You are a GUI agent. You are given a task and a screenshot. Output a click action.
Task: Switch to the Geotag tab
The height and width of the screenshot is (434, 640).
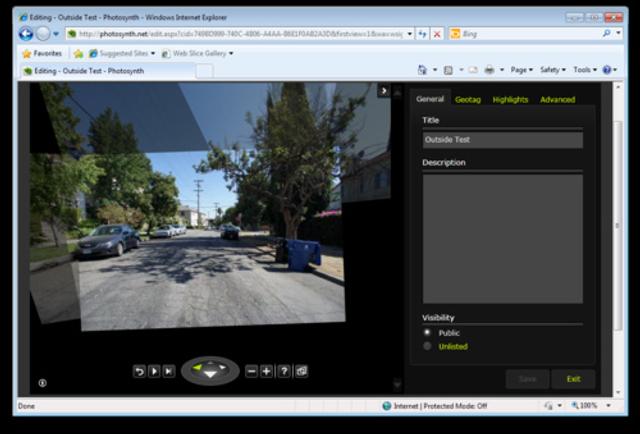click(x=467, y=99)
